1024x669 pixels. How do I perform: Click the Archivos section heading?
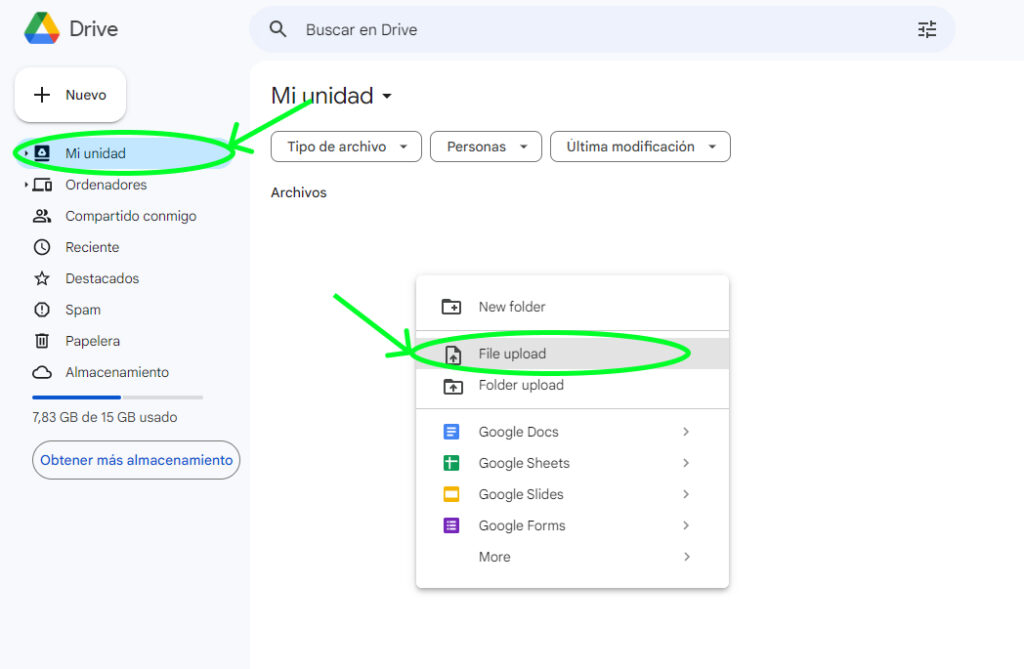click(298, 193)
